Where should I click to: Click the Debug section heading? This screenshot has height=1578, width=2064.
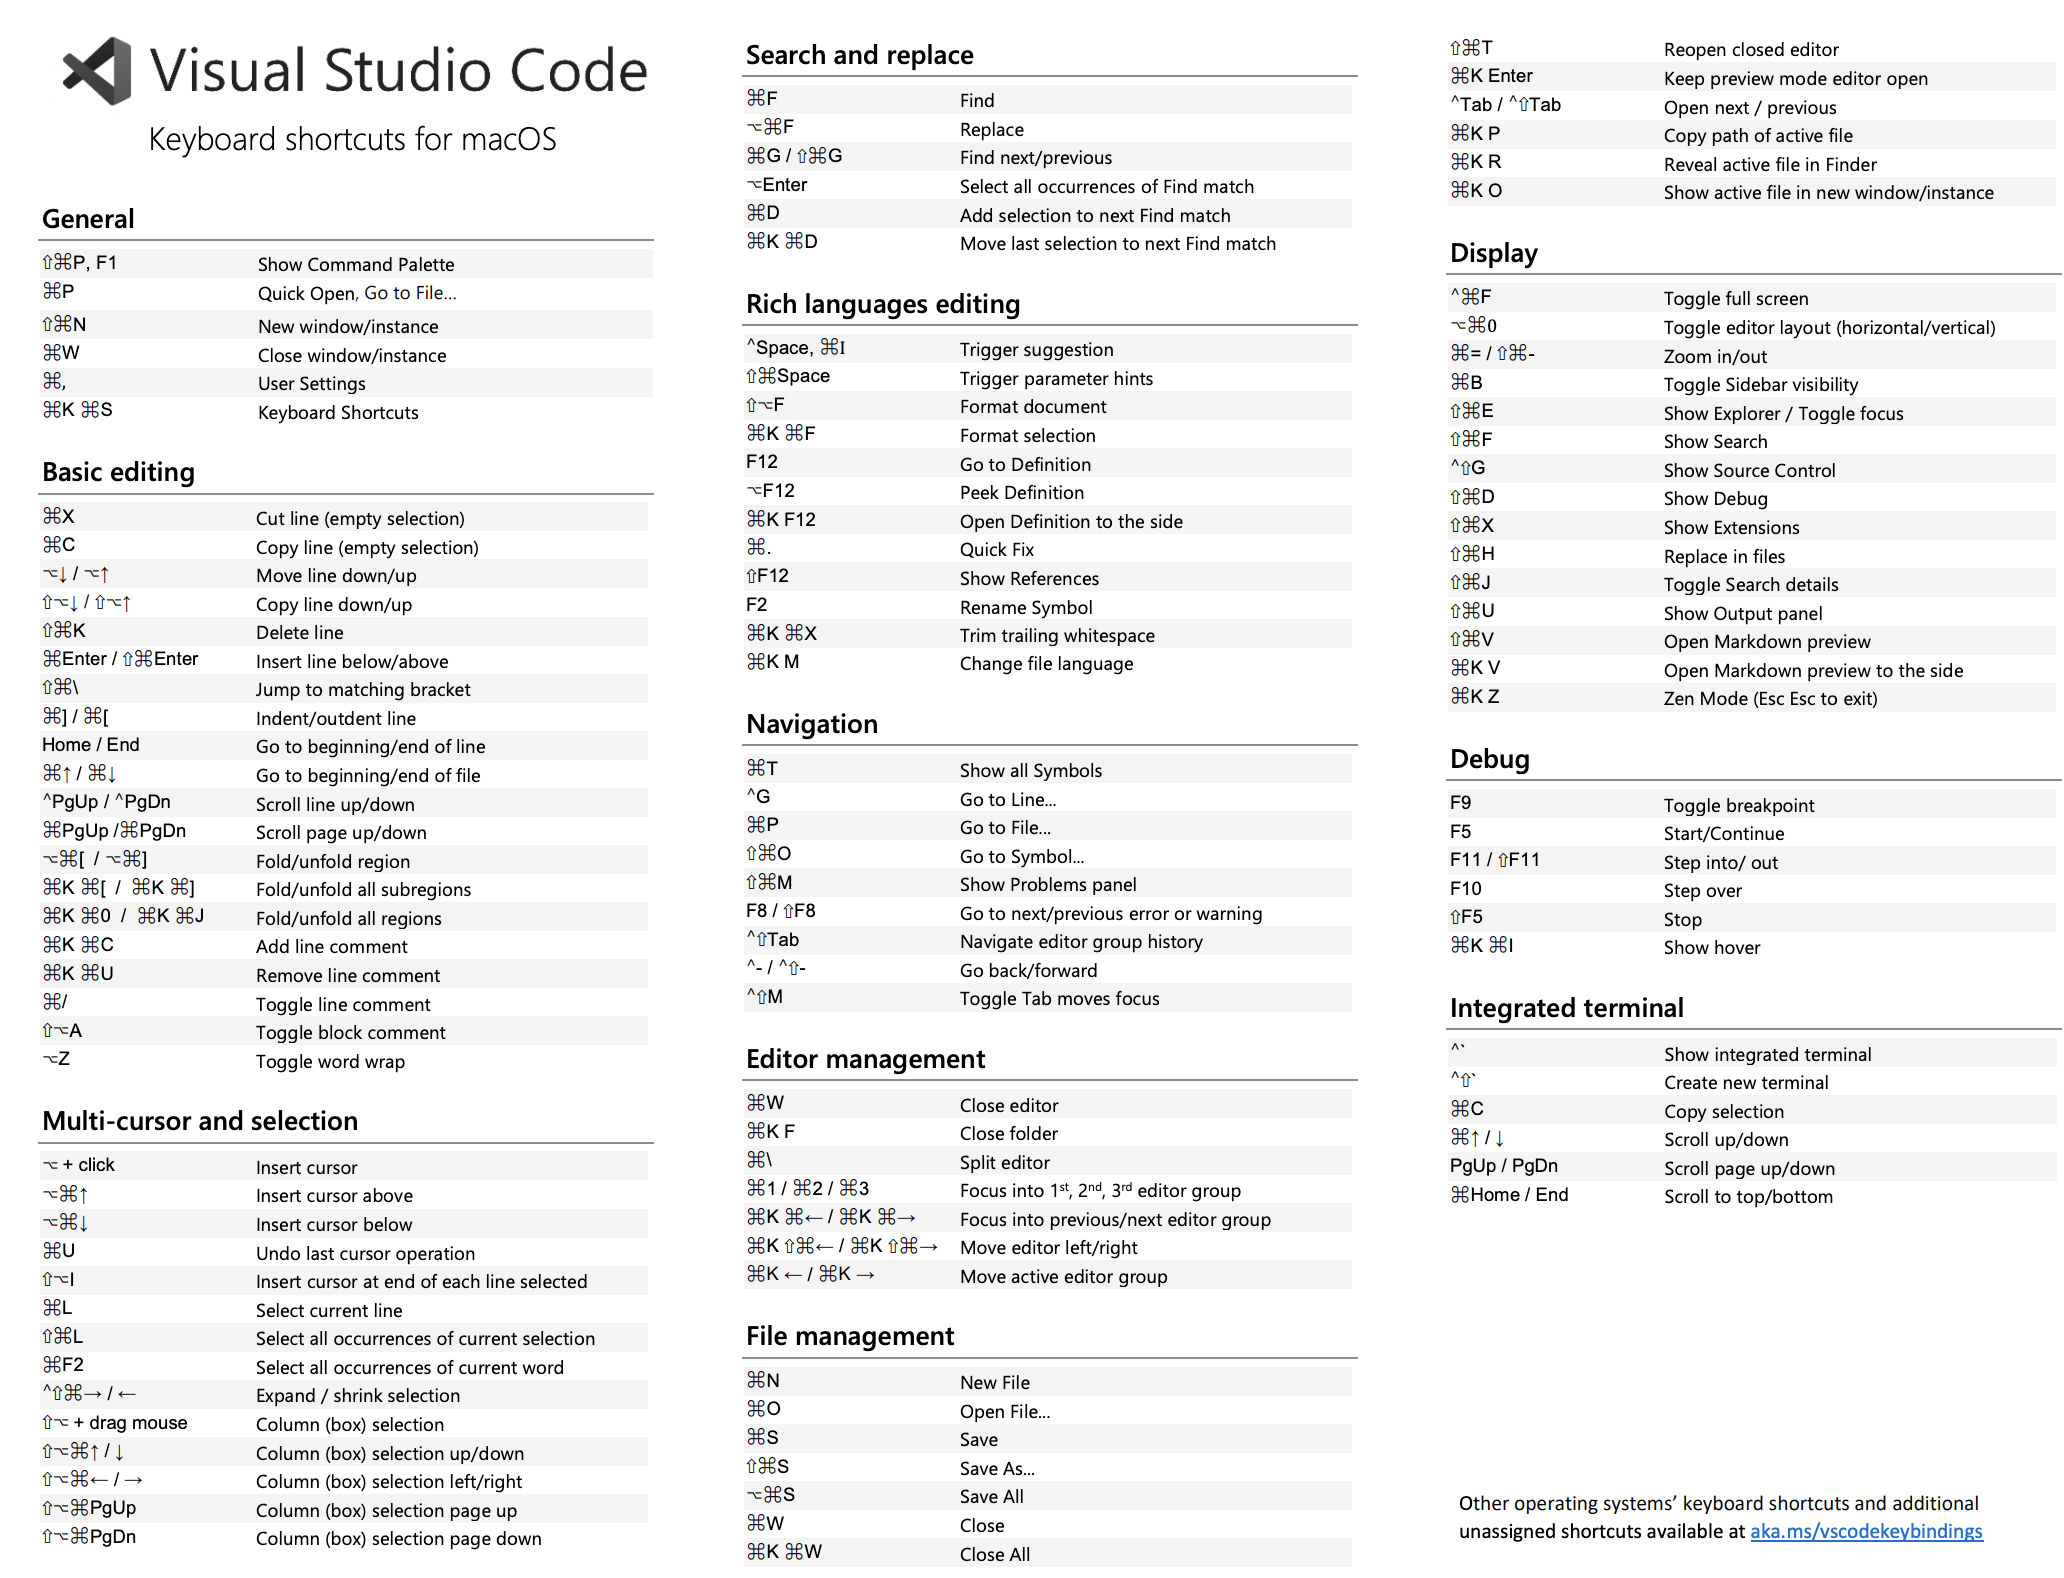tap(1489, 759)
